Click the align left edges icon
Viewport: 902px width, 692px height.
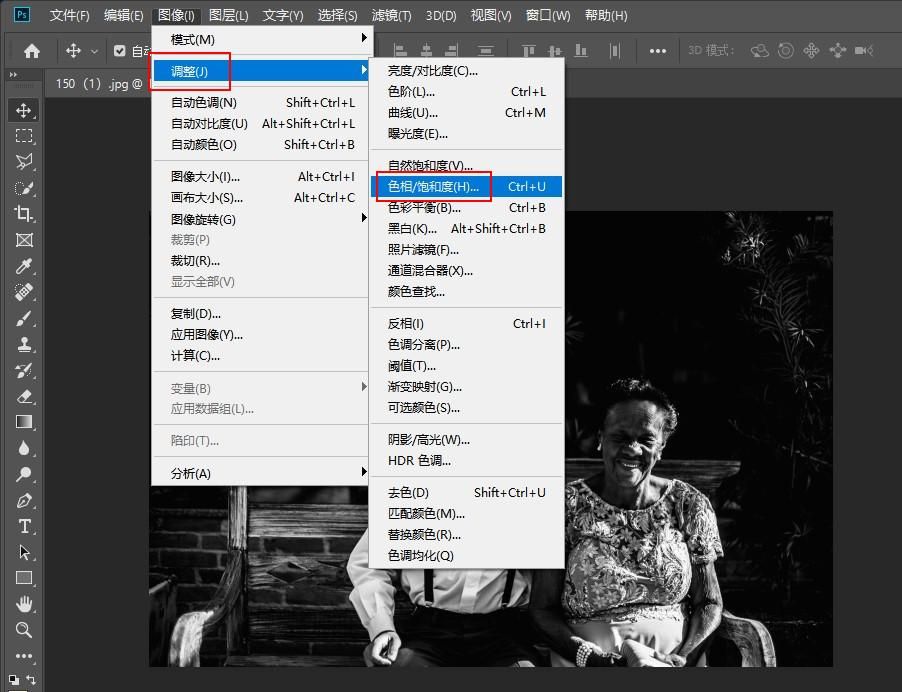400,51
